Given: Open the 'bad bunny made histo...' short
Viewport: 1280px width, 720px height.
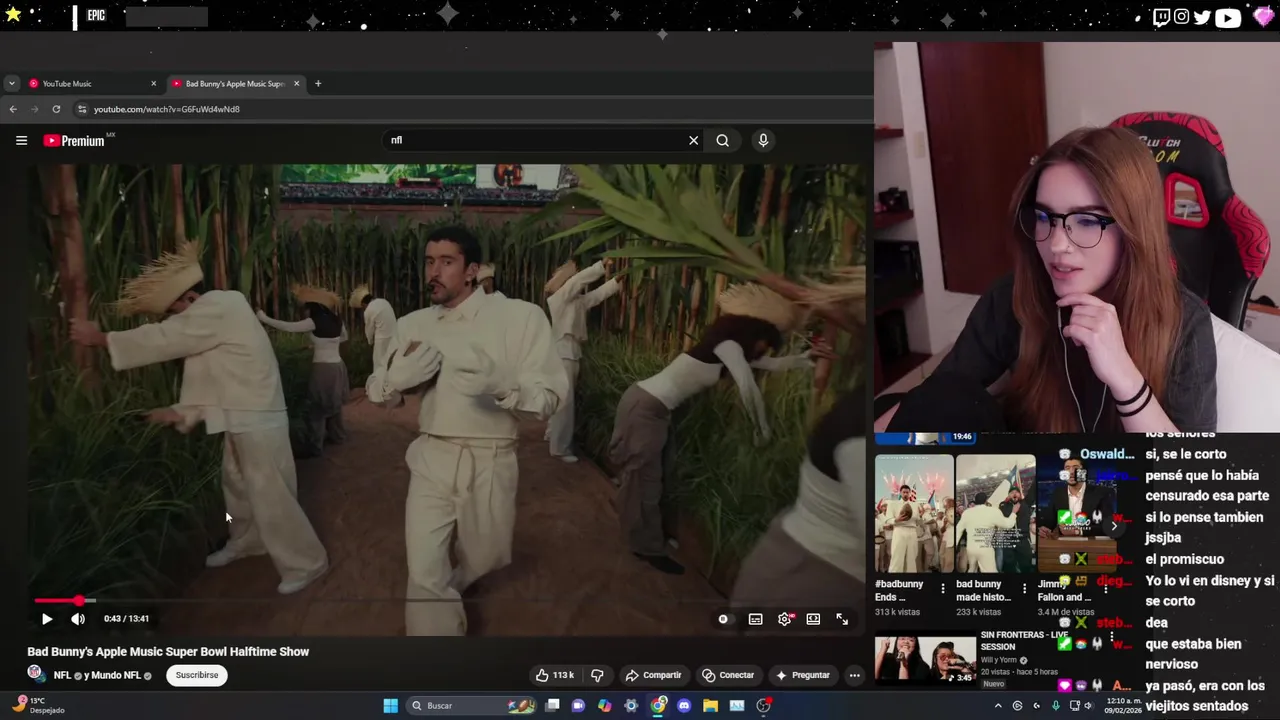Looking at the screenshot, I should click(x=995, y=514).
